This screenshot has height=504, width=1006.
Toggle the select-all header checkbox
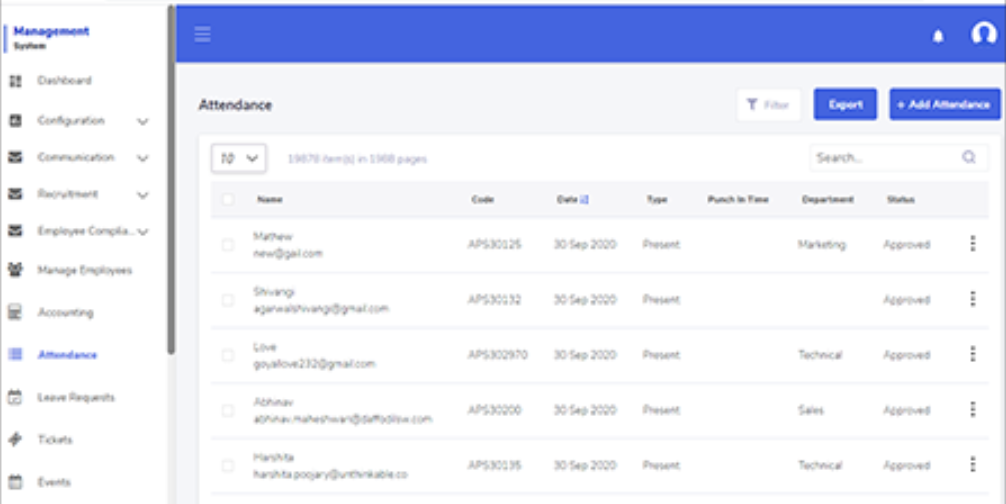228,199
